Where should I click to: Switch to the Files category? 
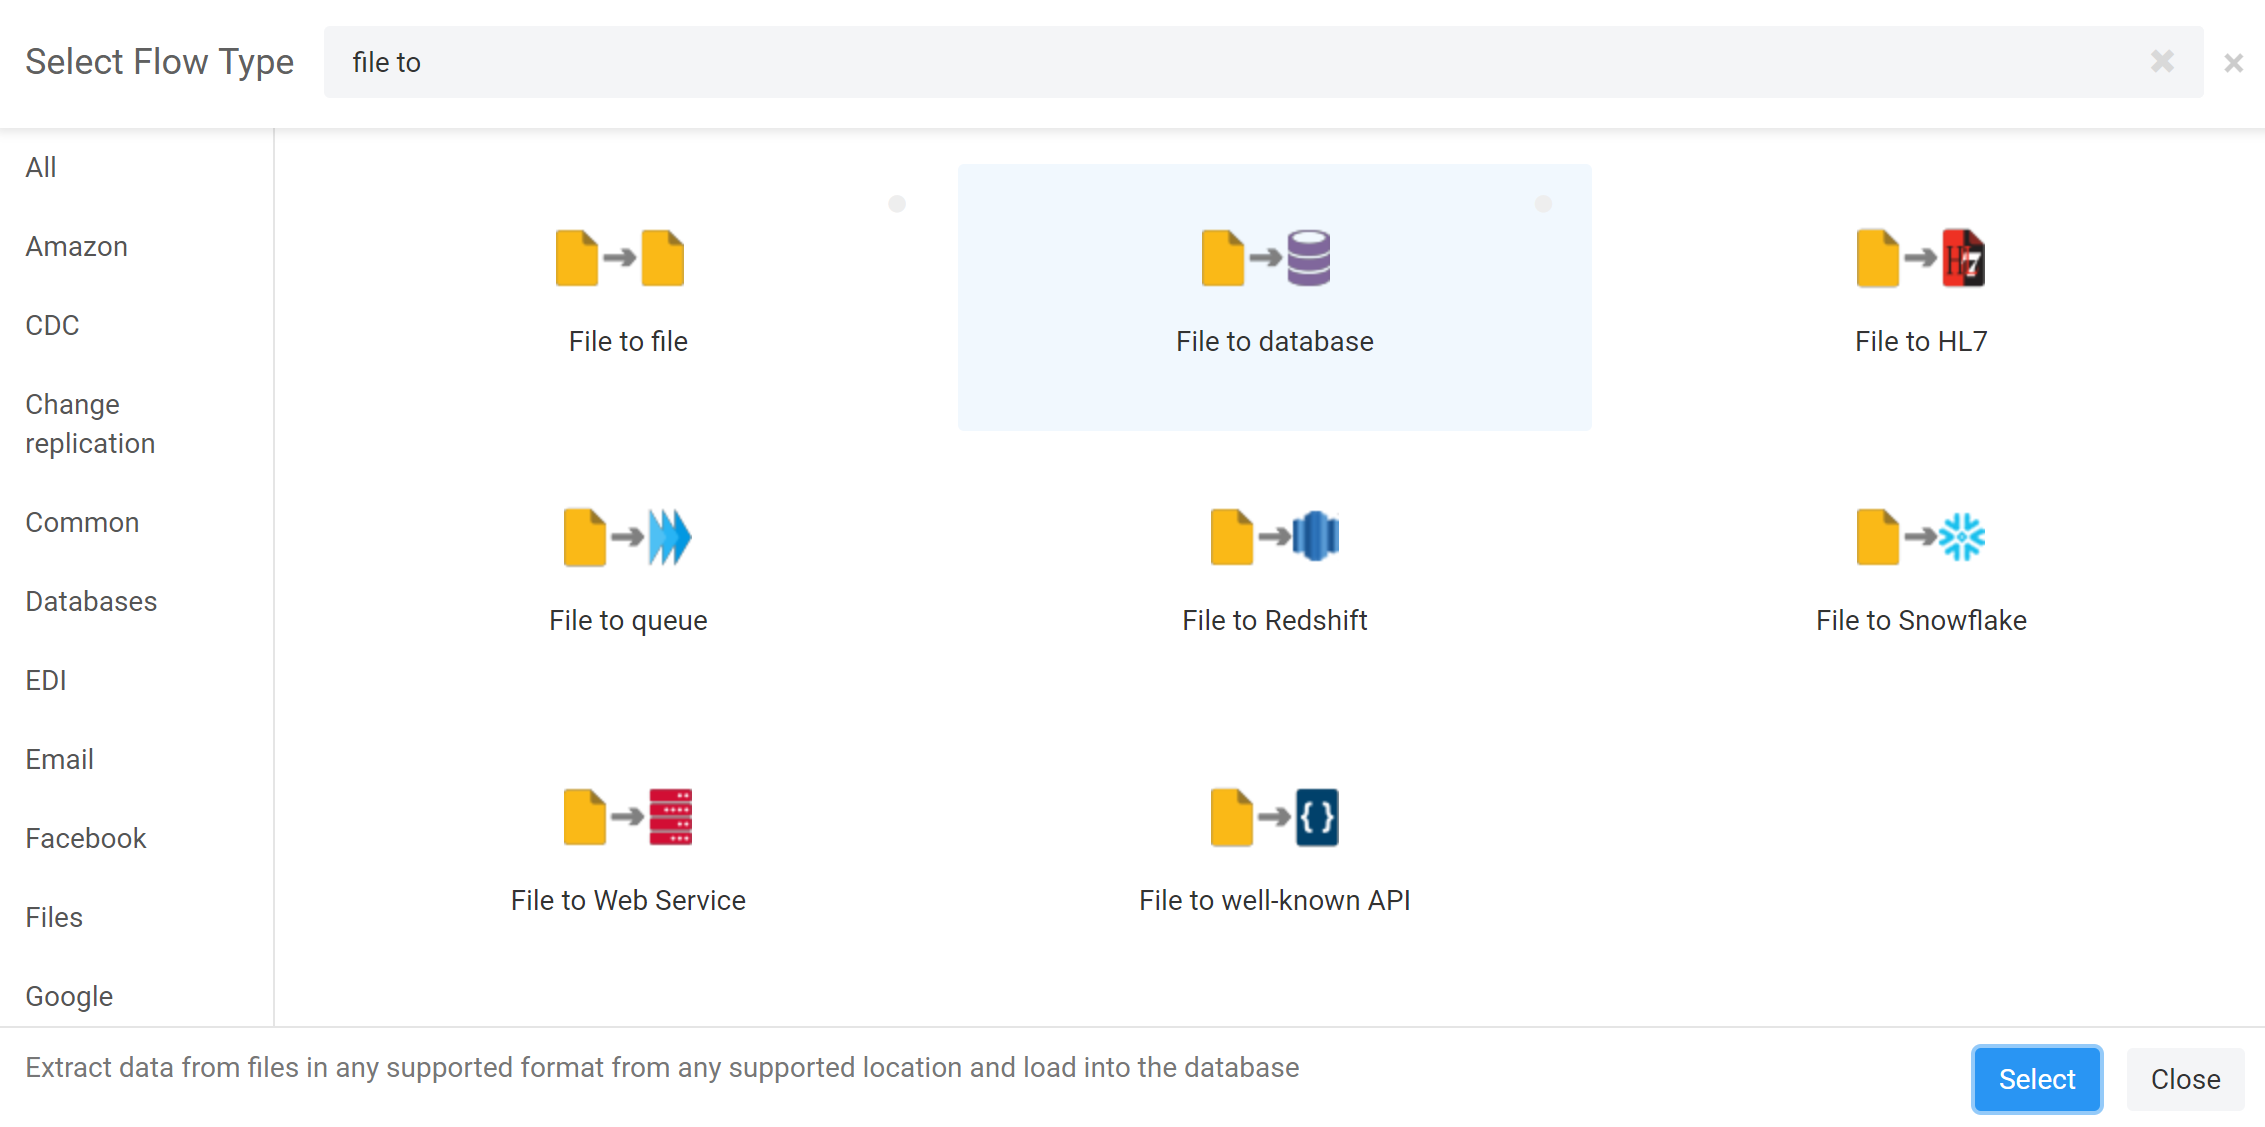tap(54, 917)
